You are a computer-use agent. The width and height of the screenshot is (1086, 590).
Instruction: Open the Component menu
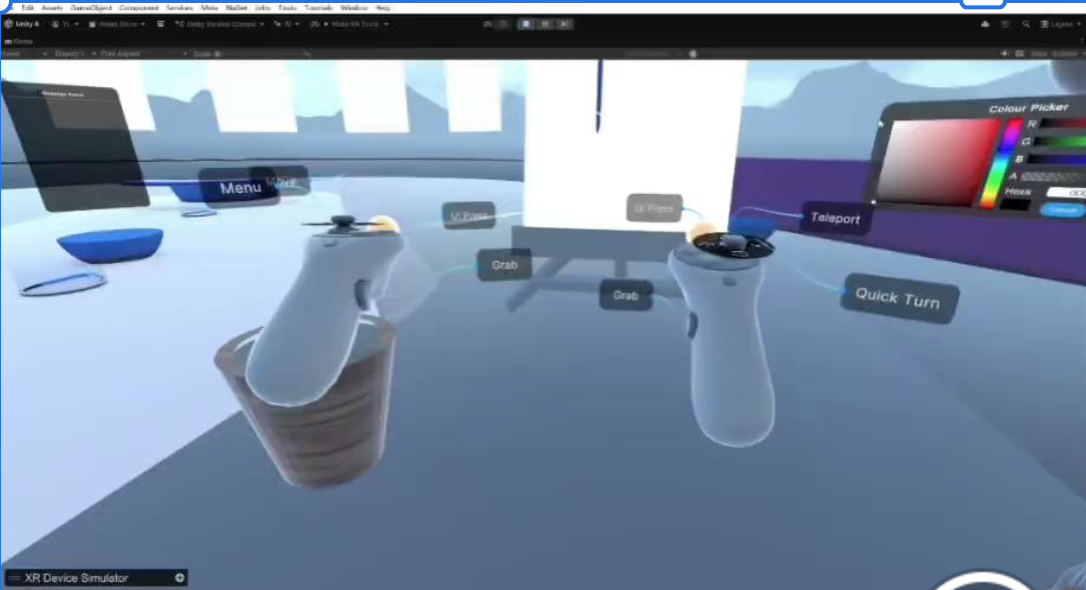(139, 8)
